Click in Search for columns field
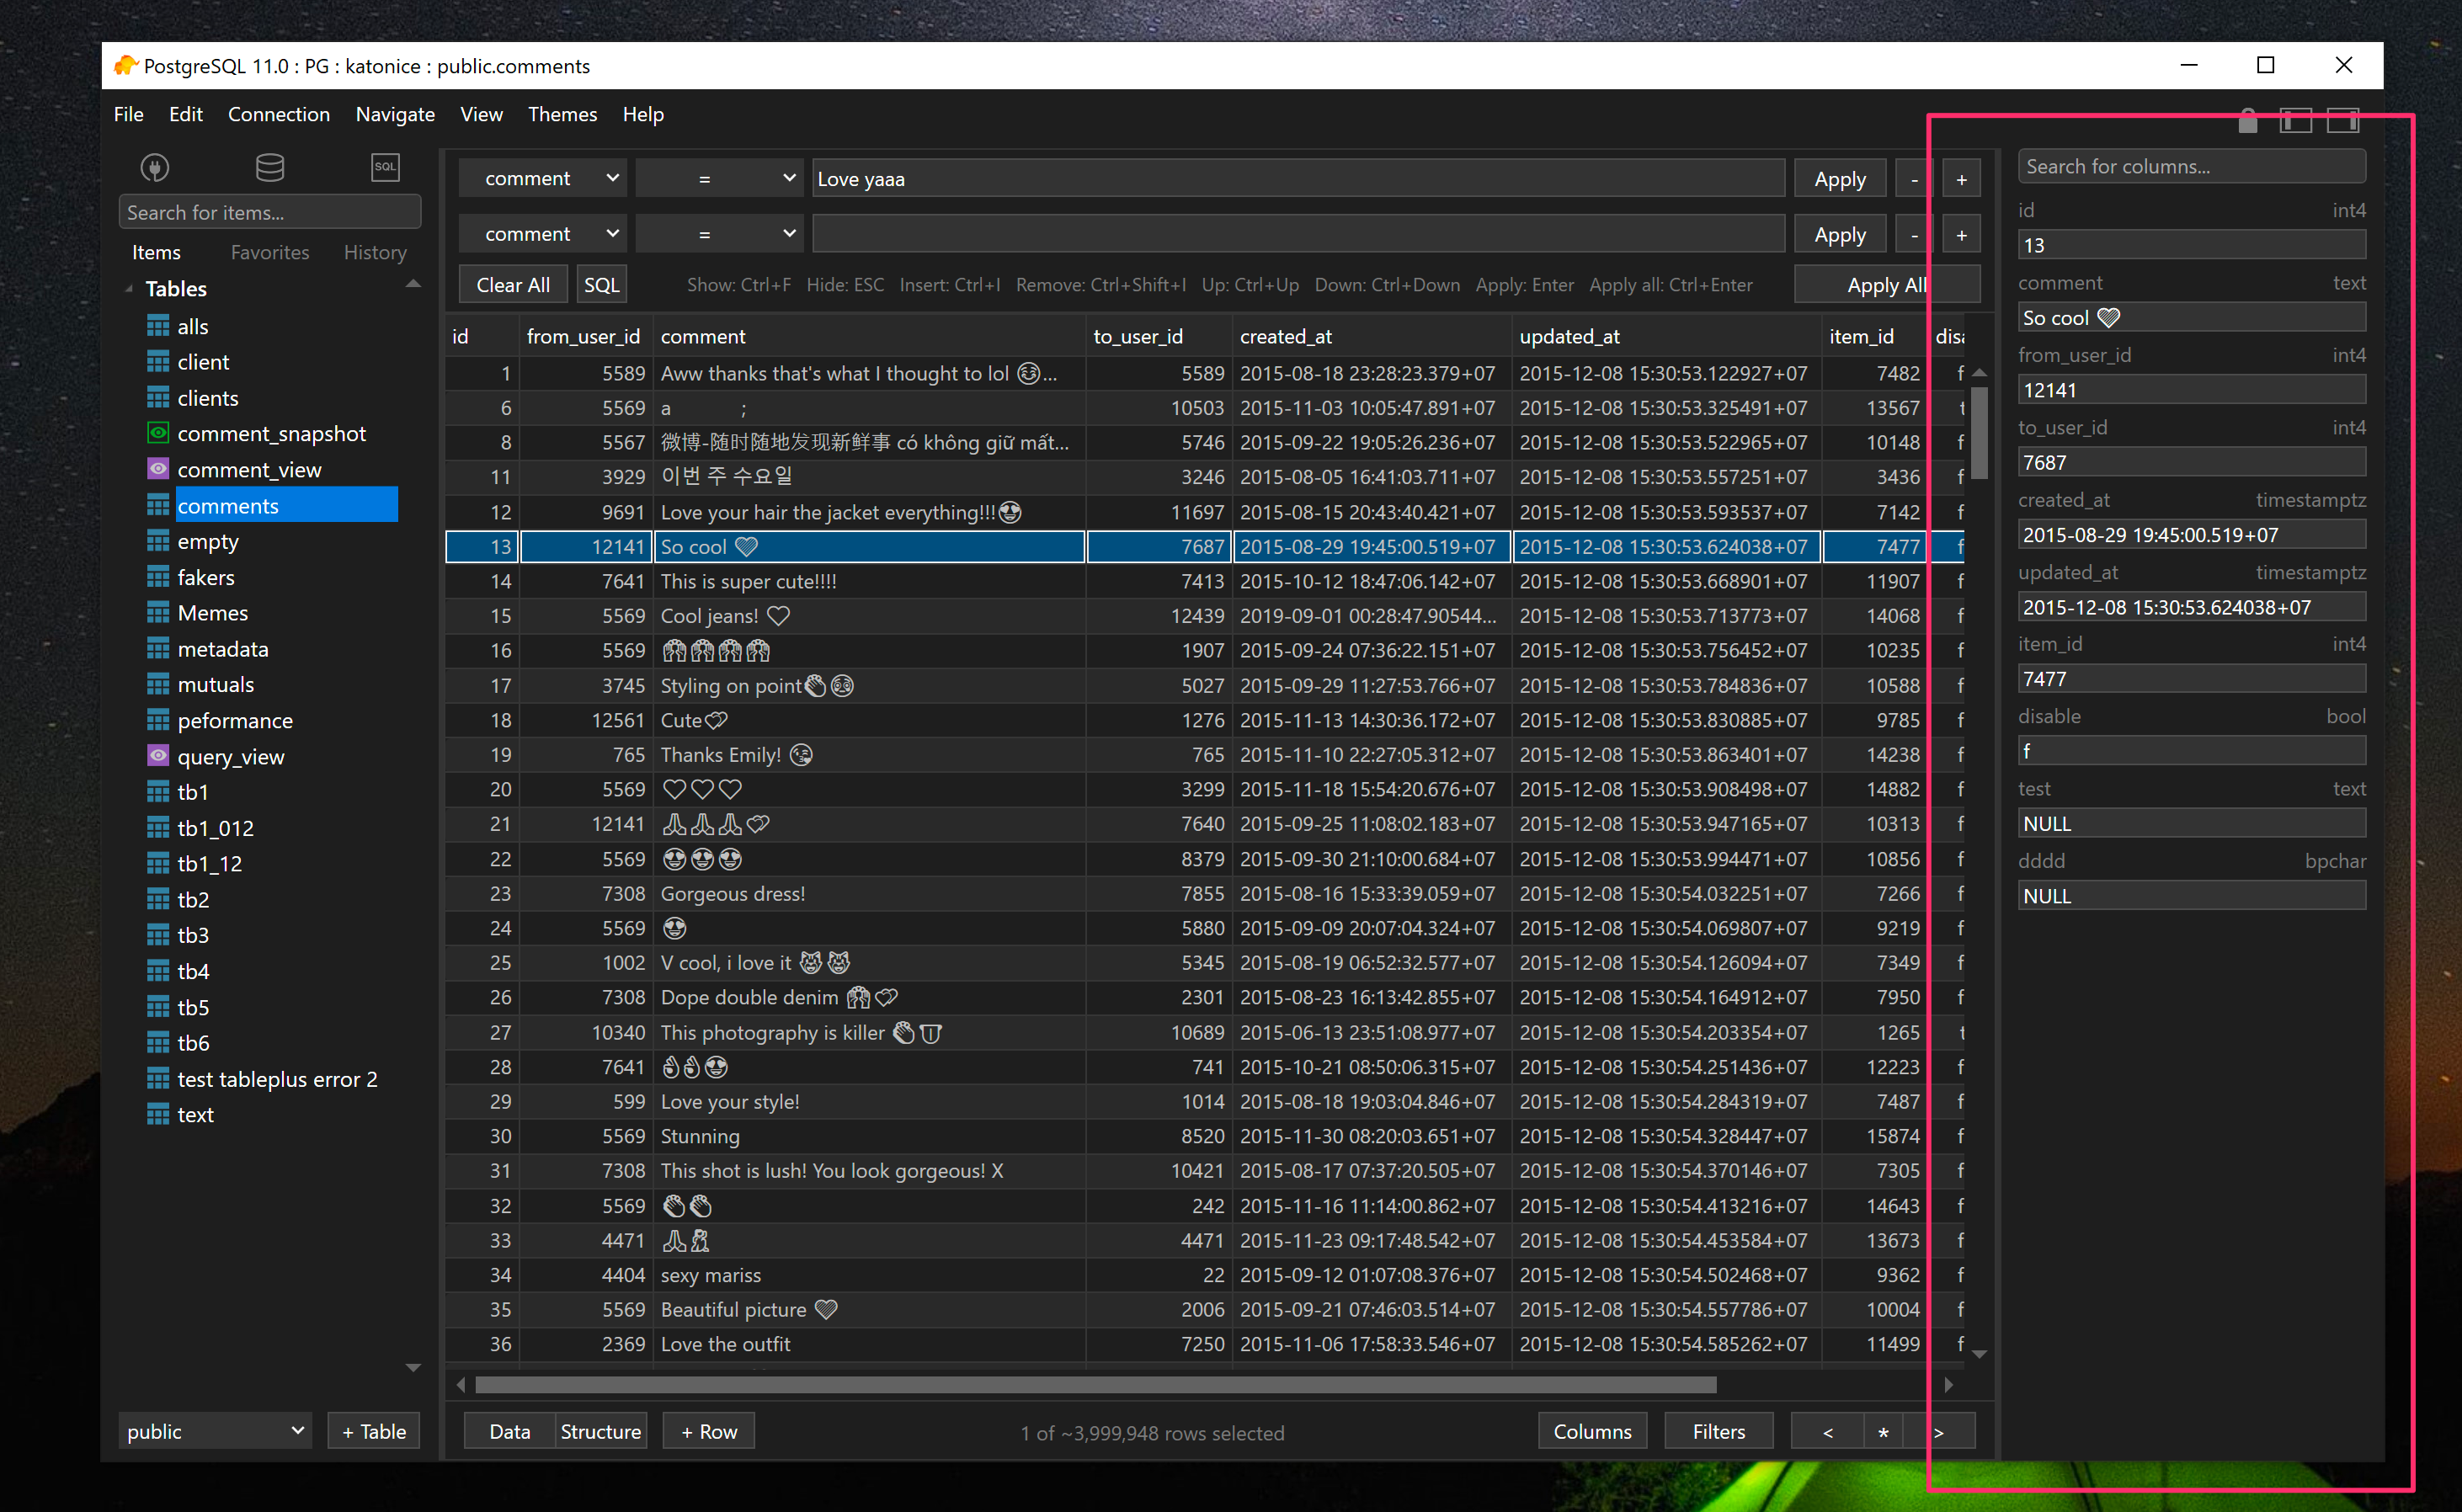Viewport: 2462px width, 1512px height. pos(2191,166)
